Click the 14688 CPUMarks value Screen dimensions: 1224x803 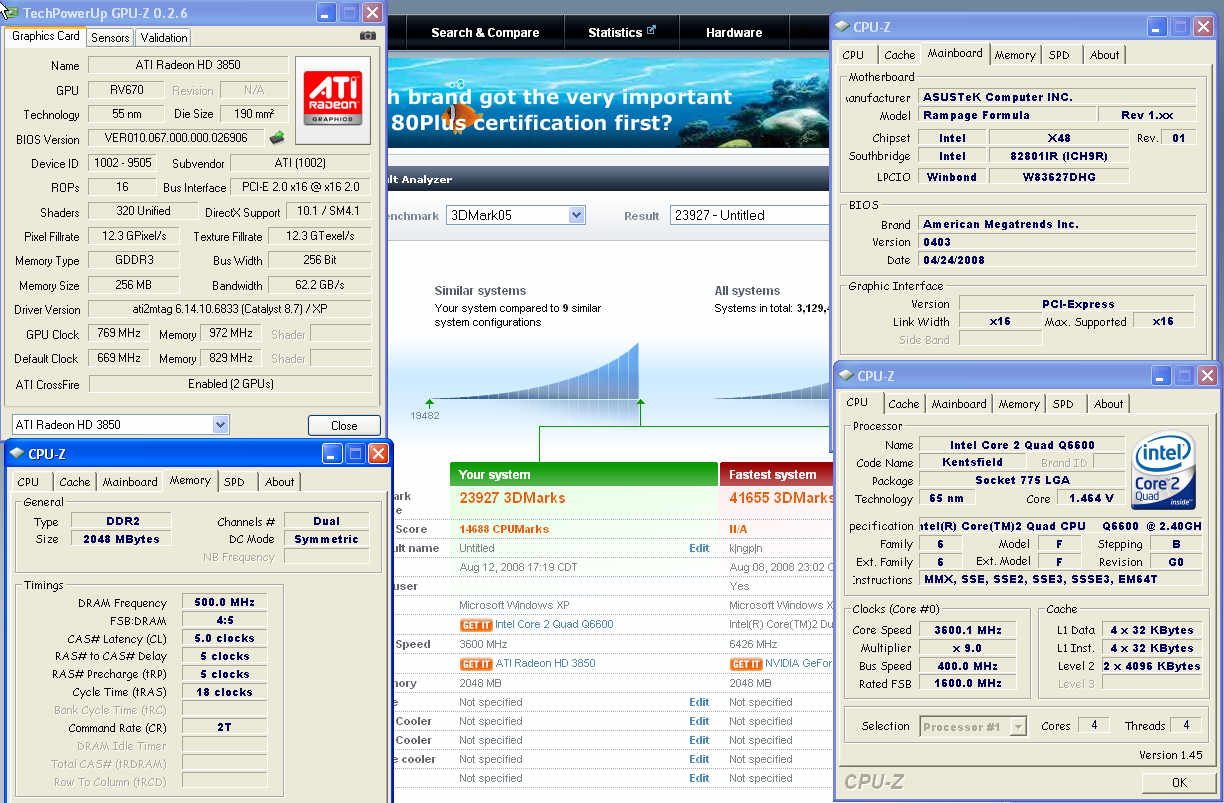coord(502,529)
